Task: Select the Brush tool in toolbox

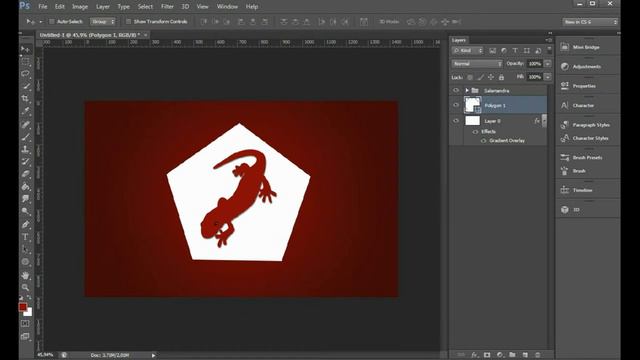Action: (x=25, y=137)
